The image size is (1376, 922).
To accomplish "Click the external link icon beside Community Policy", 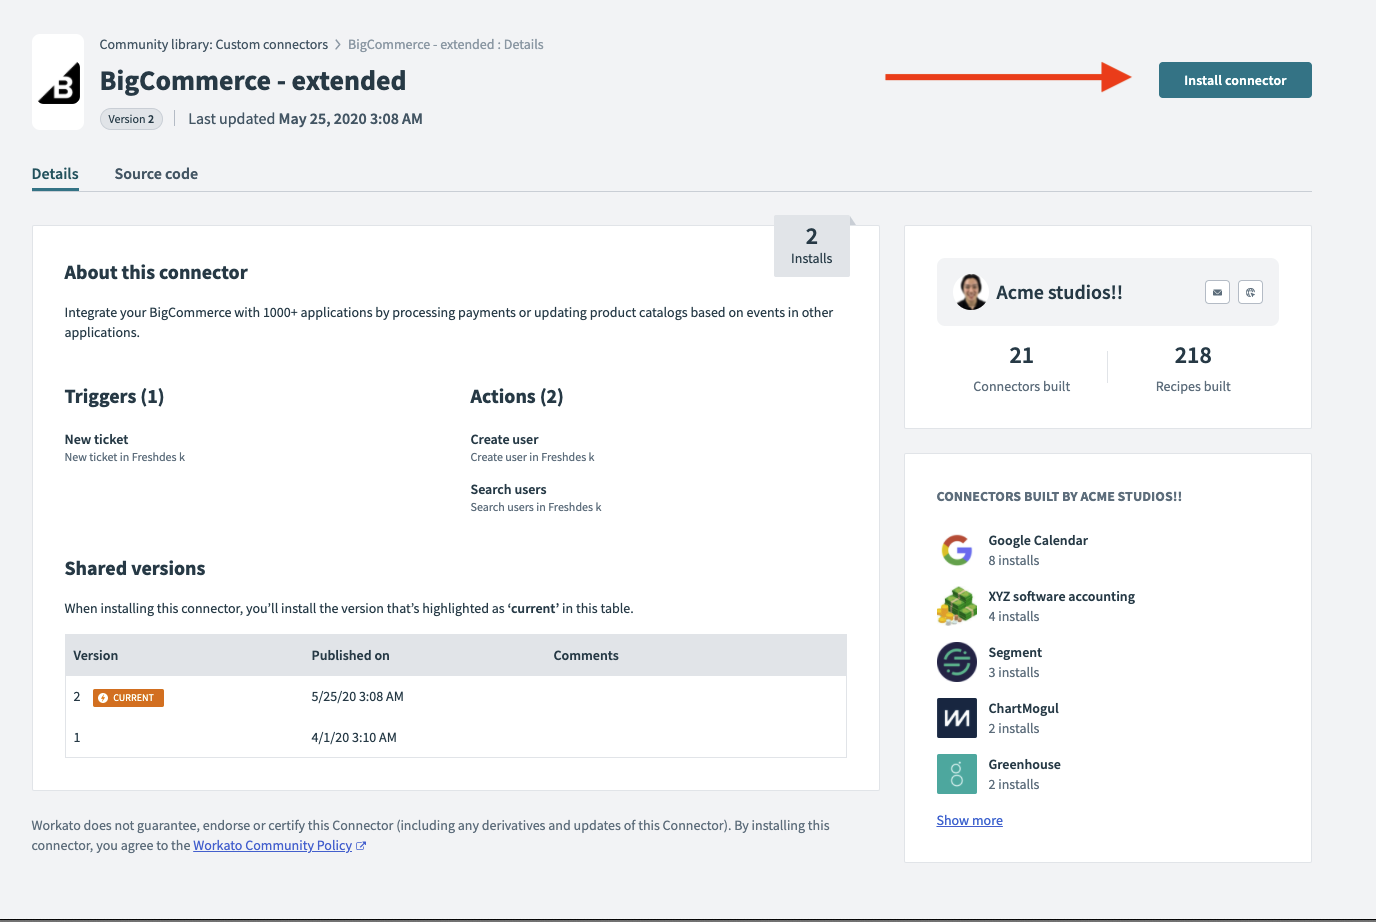I will 362,845.
